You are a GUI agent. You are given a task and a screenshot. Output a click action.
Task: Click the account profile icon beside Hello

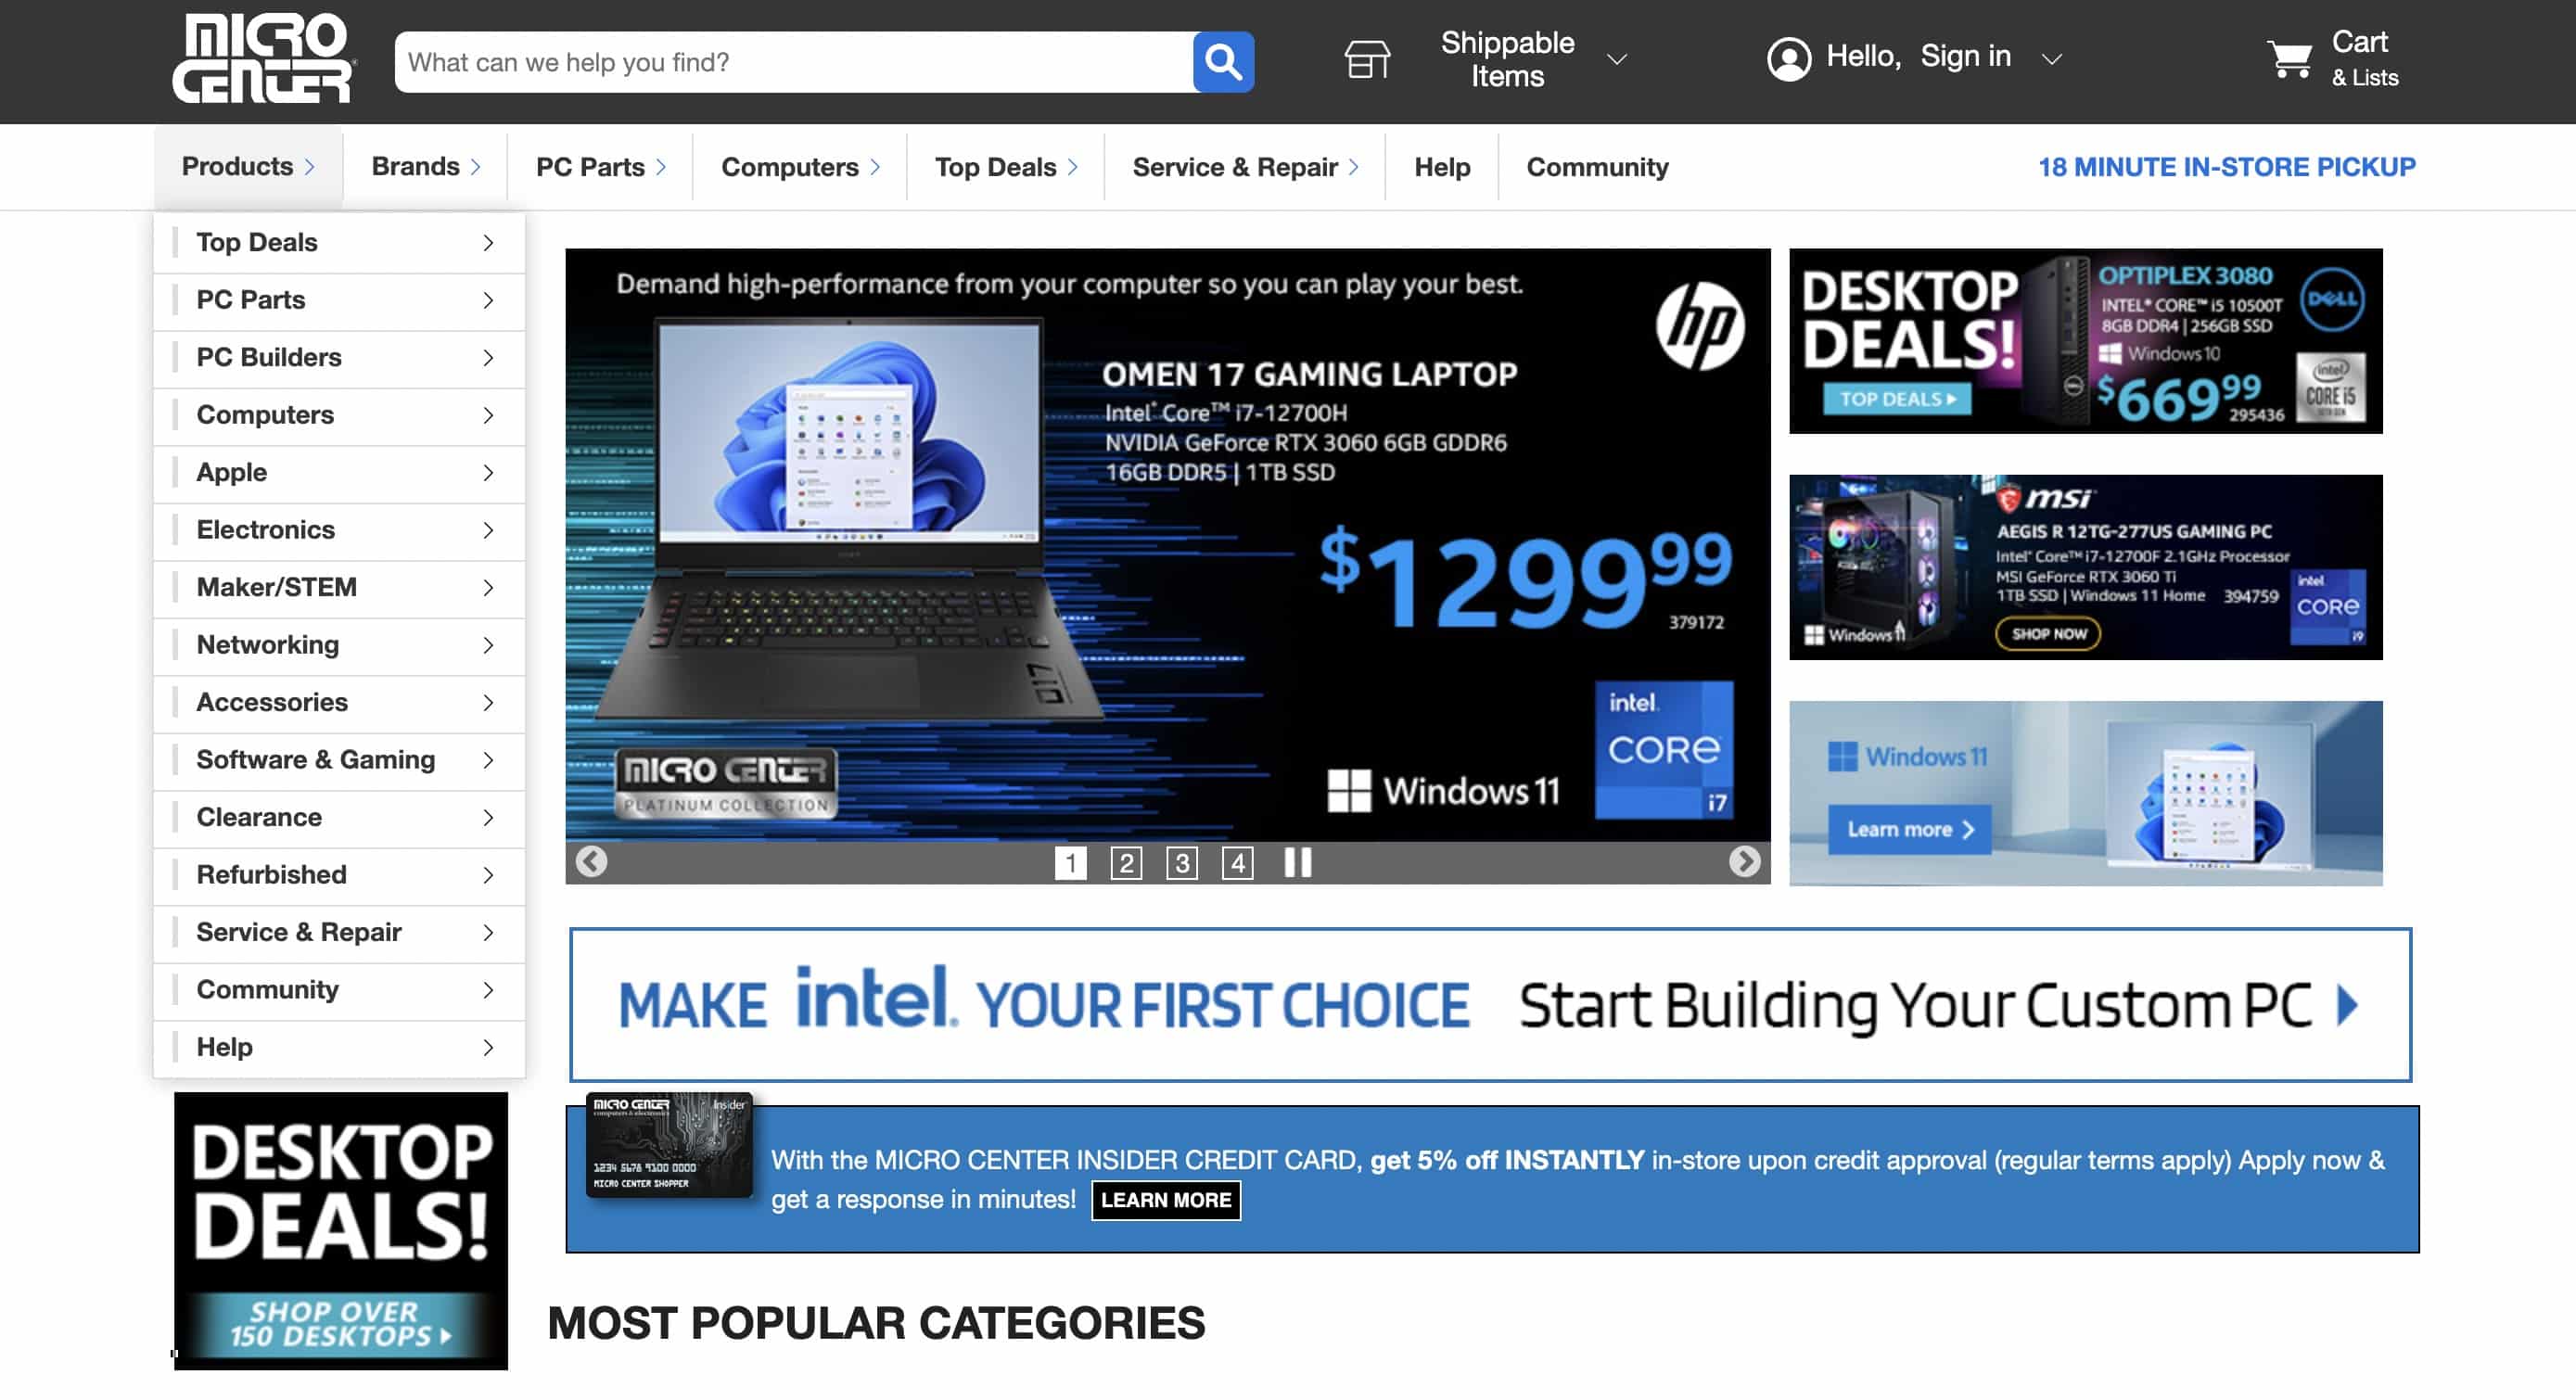1791,58
